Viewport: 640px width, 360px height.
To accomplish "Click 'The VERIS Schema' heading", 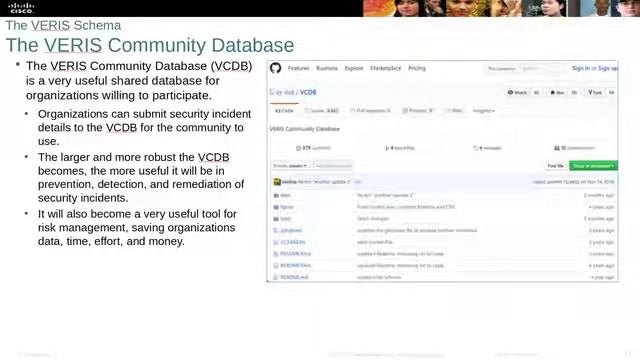I will coord(63,25).
